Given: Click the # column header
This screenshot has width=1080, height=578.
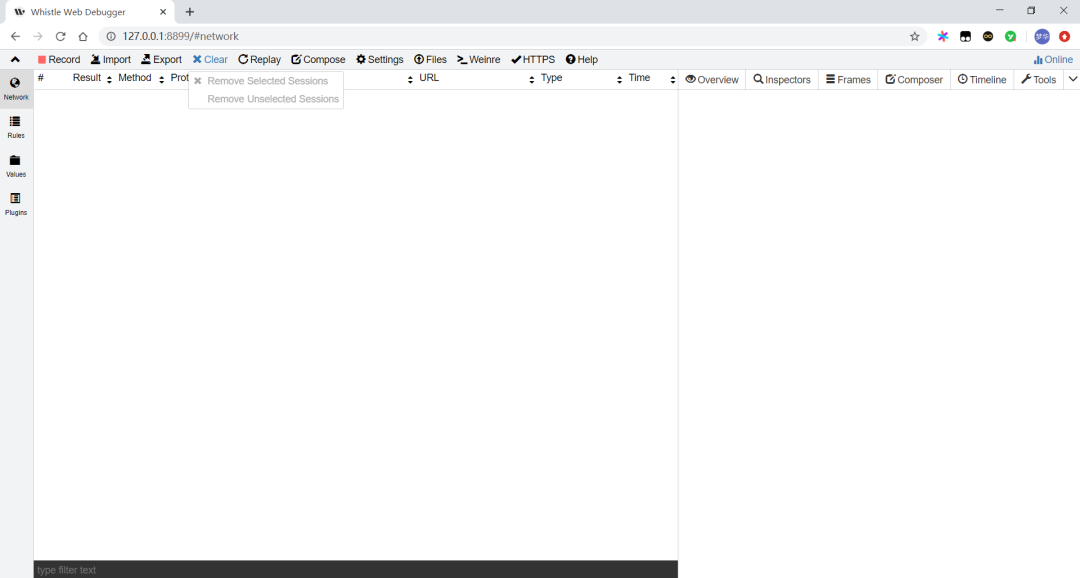Looking at the screenshot, I should (41, 79).
